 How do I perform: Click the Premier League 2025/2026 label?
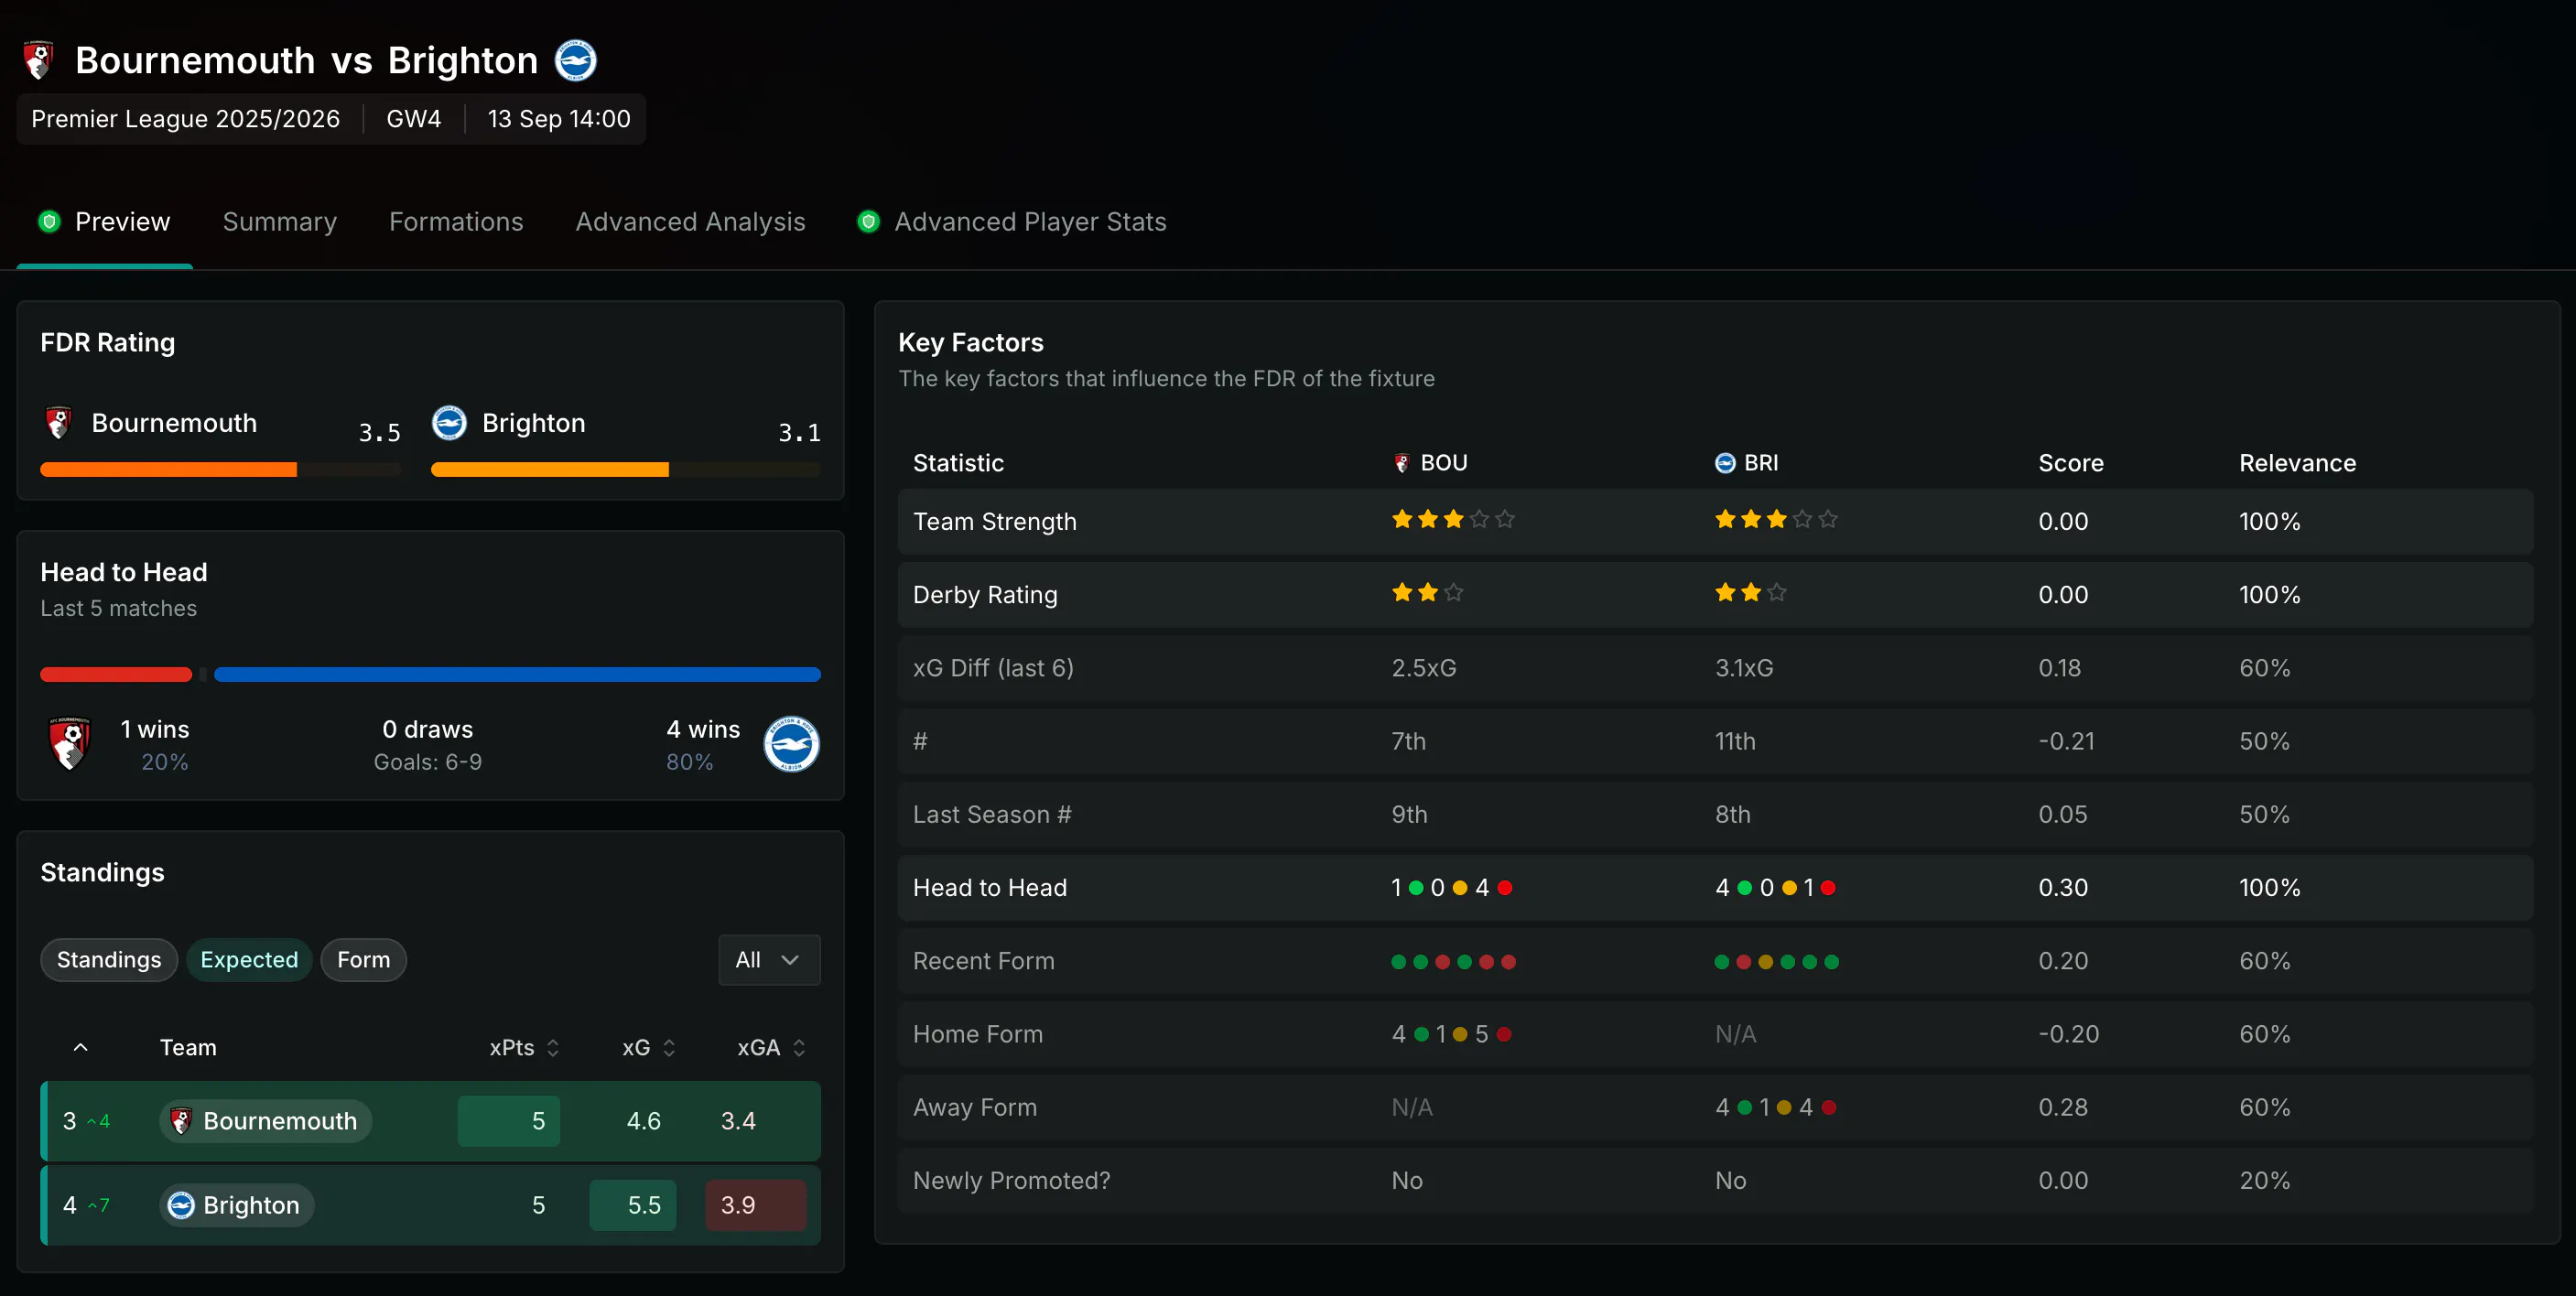tap(185, 119)
